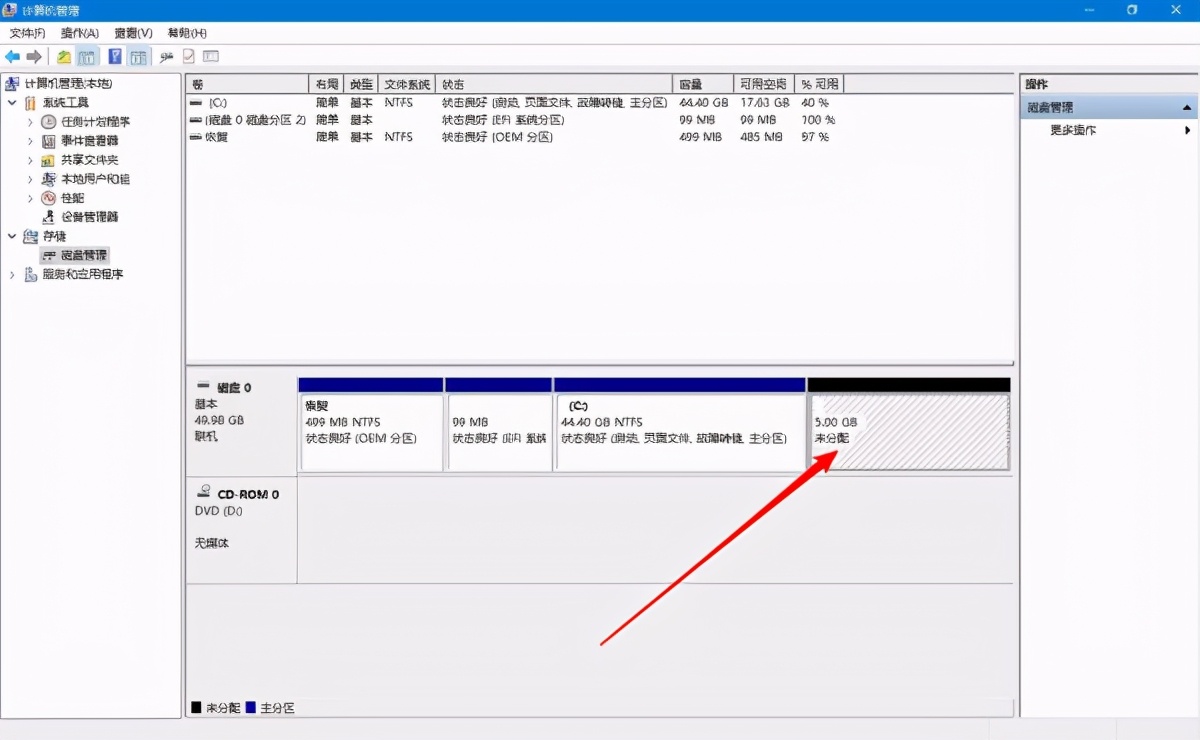Click the black 未分配 legend color swatch

pos(196,708)
